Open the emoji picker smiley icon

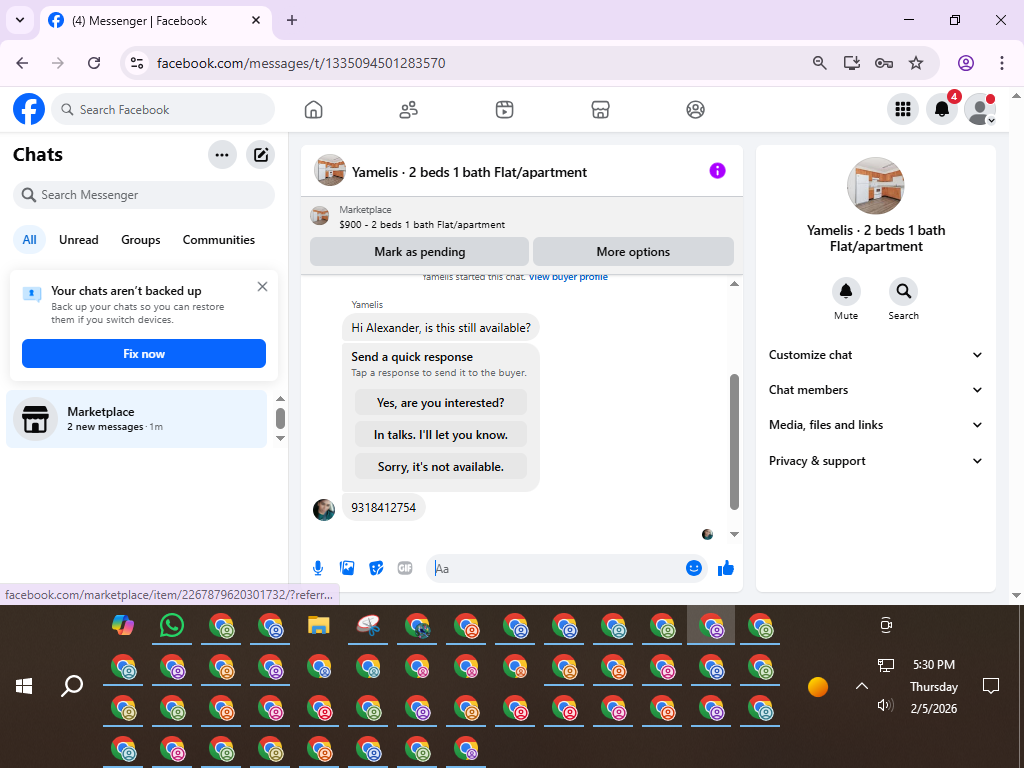click(694, 568)
